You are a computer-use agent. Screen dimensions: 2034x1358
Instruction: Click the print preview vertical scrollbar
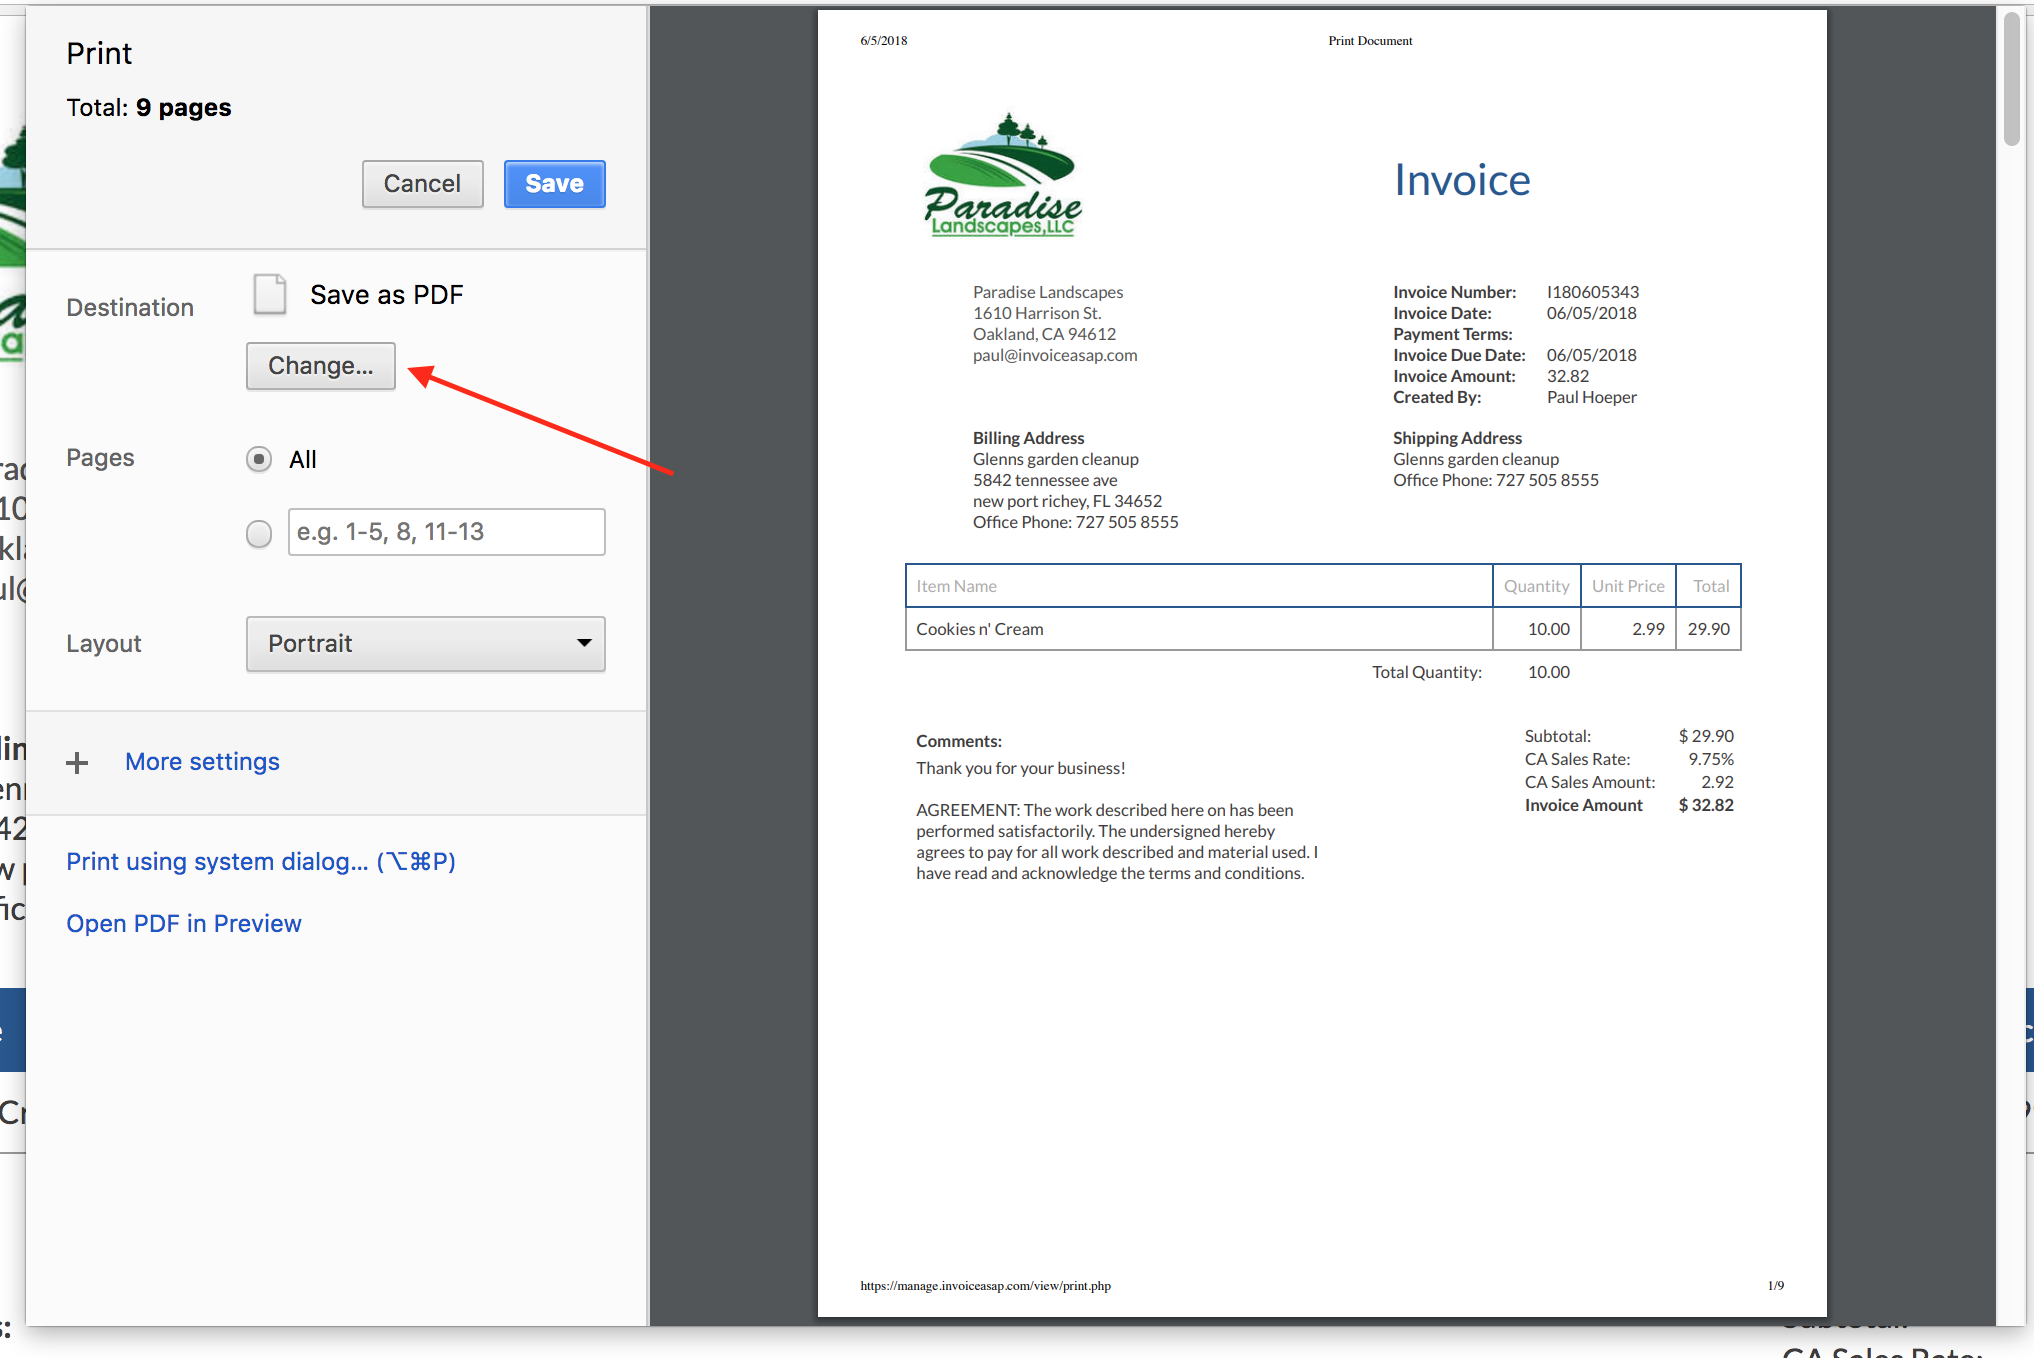2013,80
